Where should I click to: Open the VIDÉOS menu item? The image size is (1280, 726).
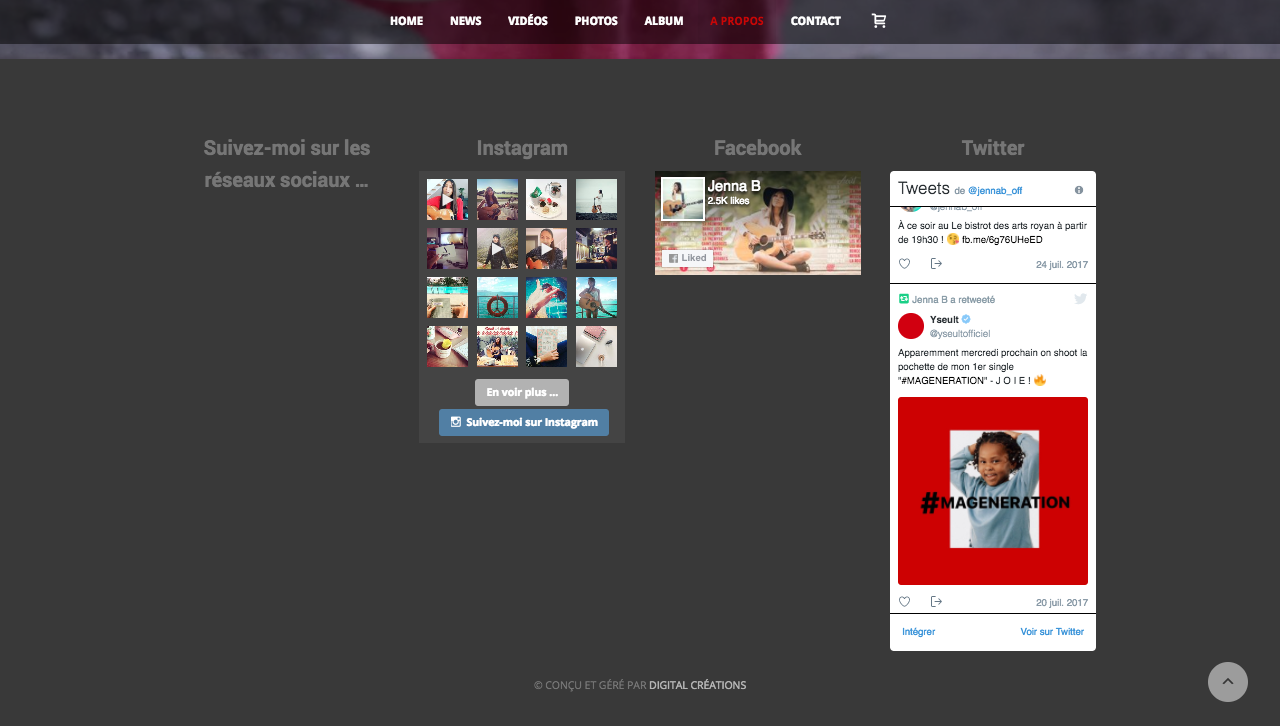click(527, 21)
